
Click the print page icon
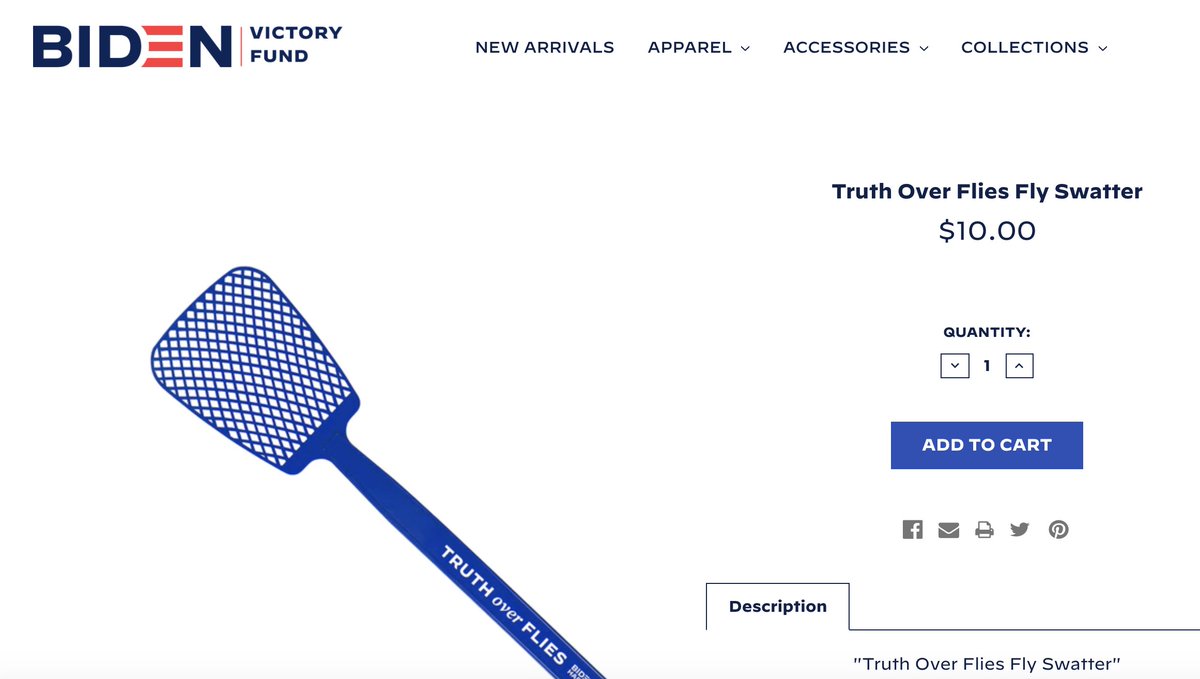(984, 529)
